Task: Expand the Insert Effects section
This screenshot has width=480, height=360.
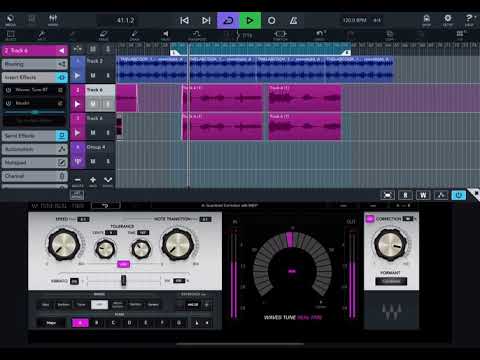Action: pyautogui.click(x=35, y=77)
